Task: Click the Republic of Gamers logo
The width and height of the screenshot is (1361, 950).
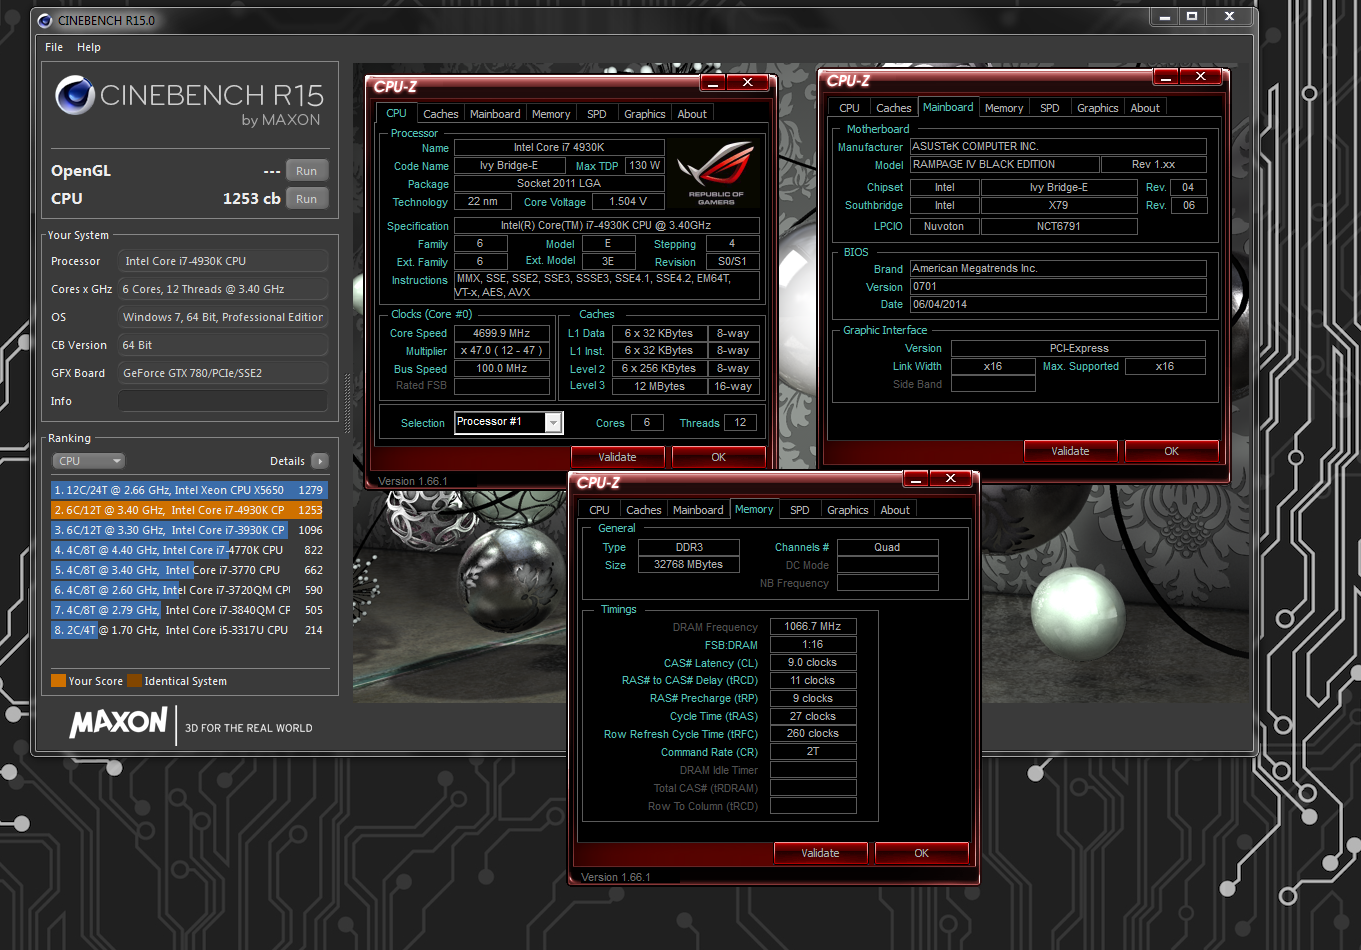Action: 716,172
